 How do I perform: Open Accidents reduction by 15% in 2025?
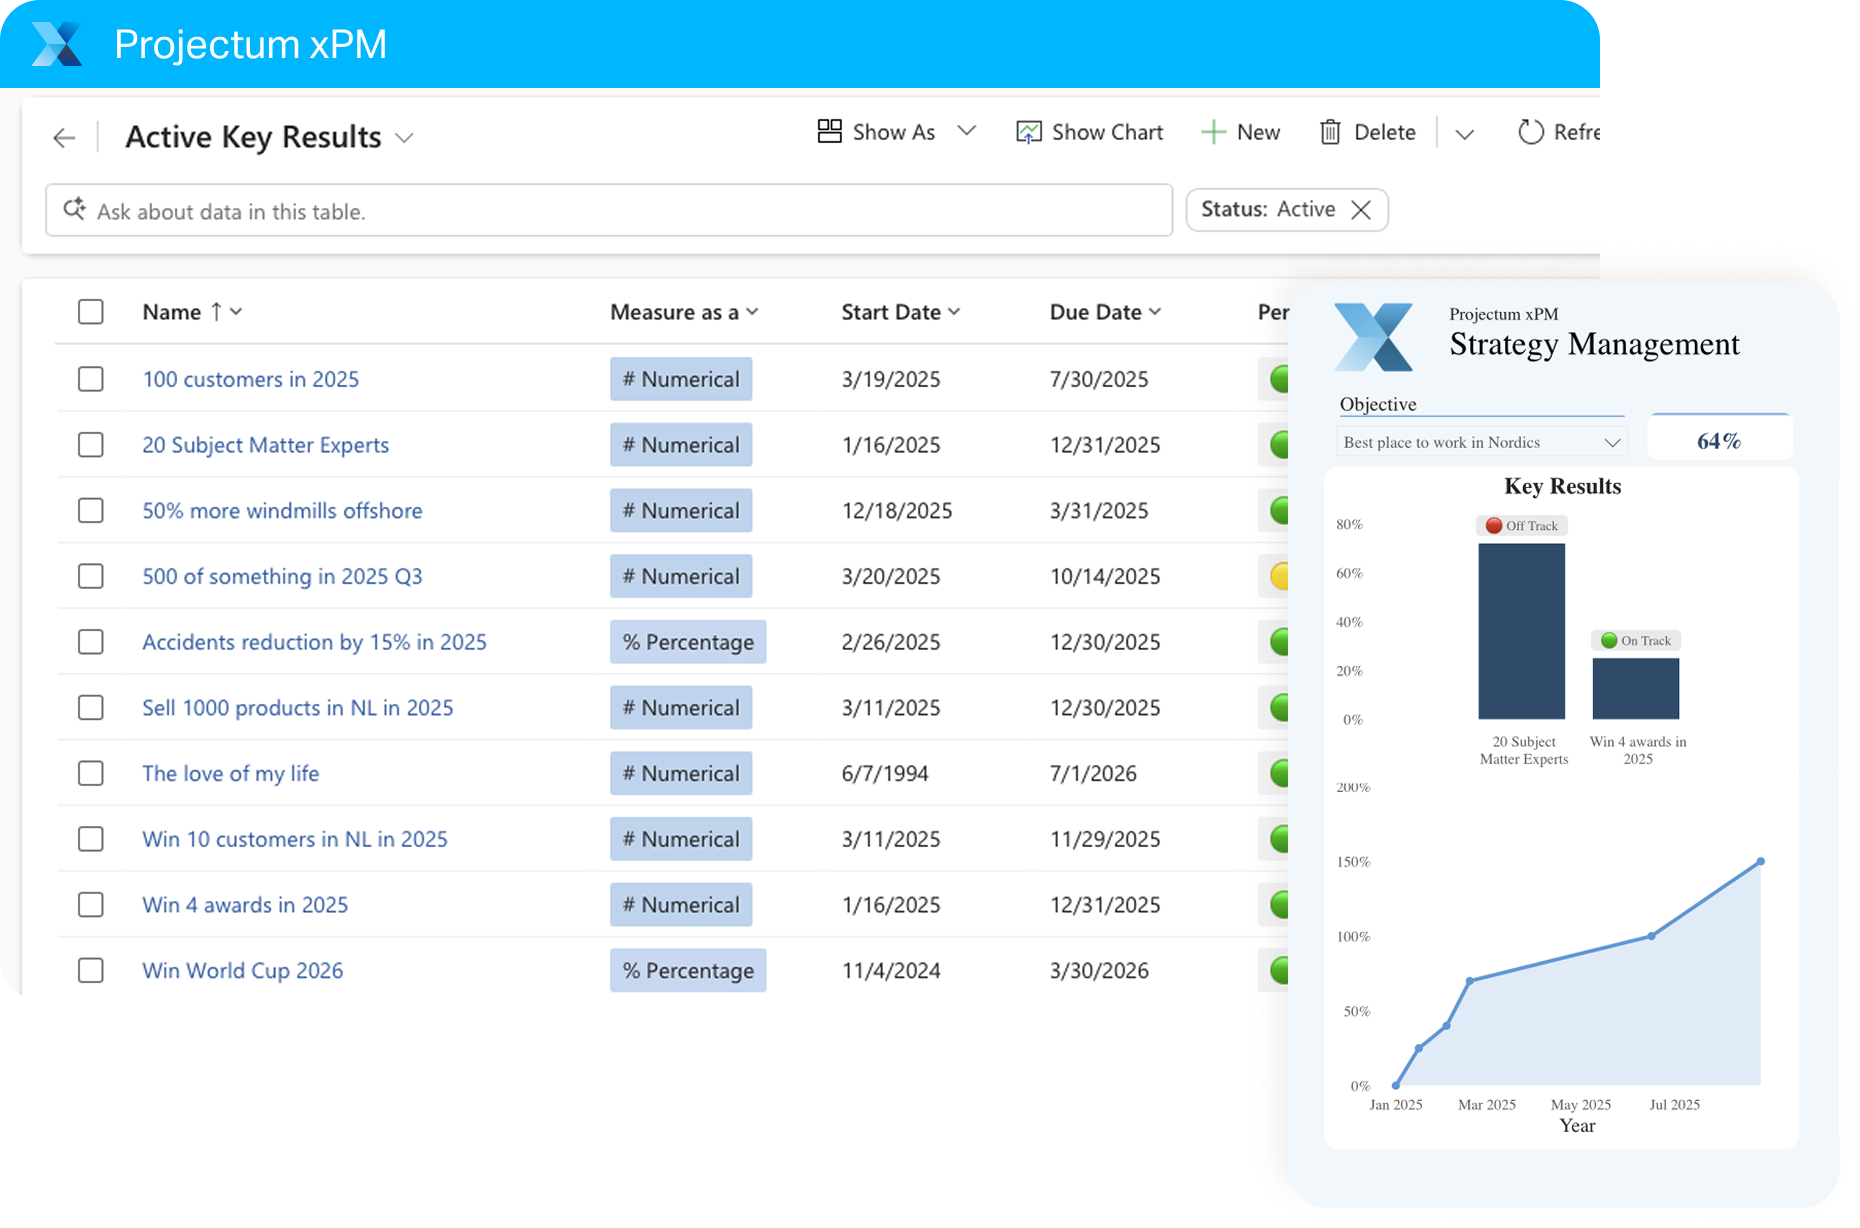pos(314,642)
